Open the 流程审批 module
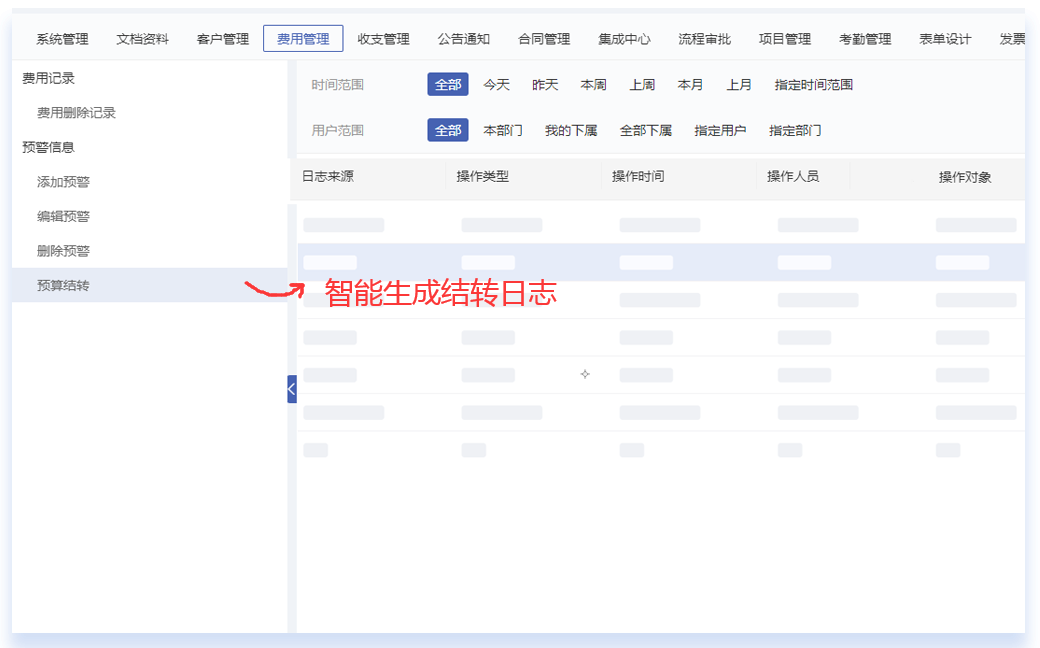 click(705, 38)
